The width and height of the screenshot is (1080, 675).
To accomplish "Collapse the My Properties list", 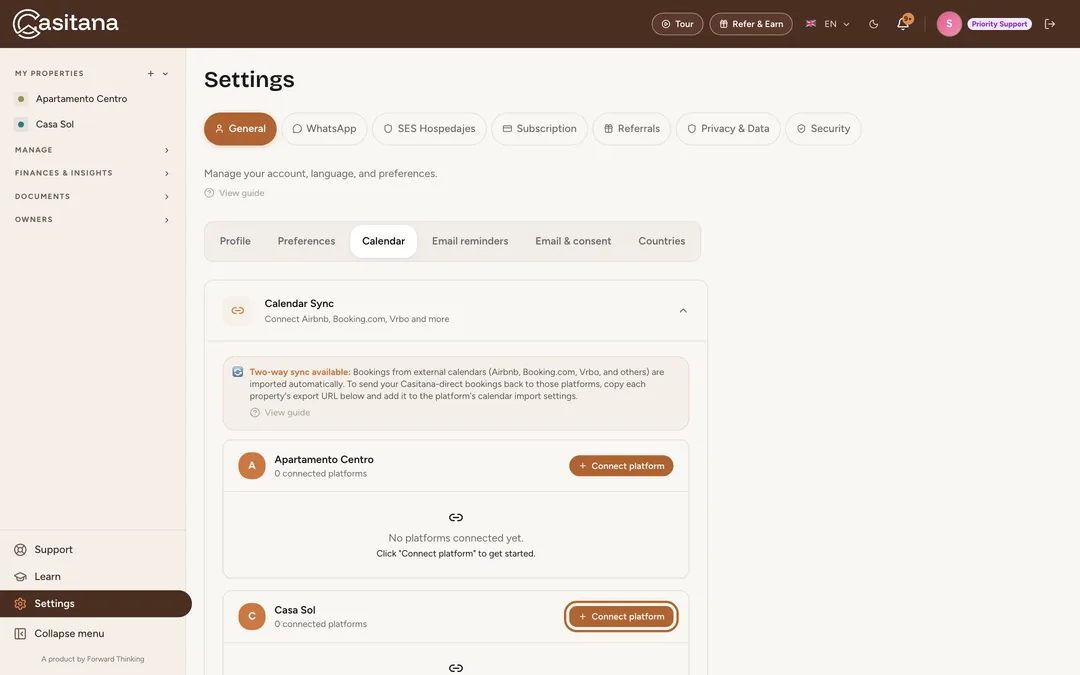I will pyautogui.click(x=165, y=74).
